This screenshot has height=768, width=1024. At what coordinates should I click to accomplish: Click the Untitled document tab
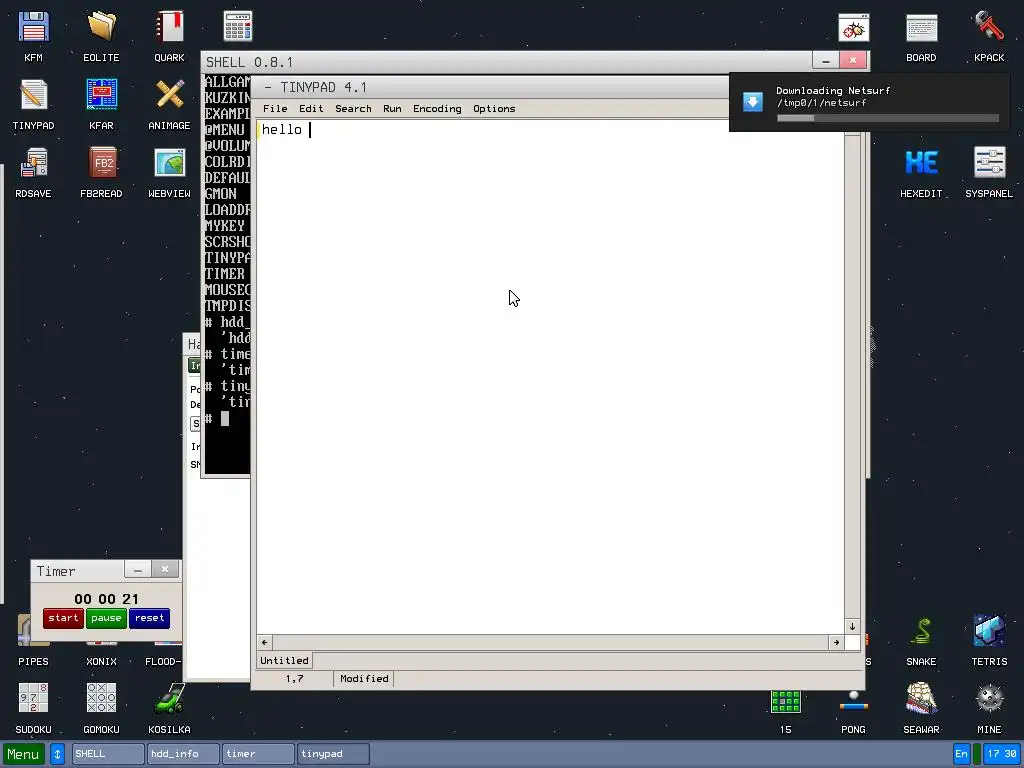(284, 660)
